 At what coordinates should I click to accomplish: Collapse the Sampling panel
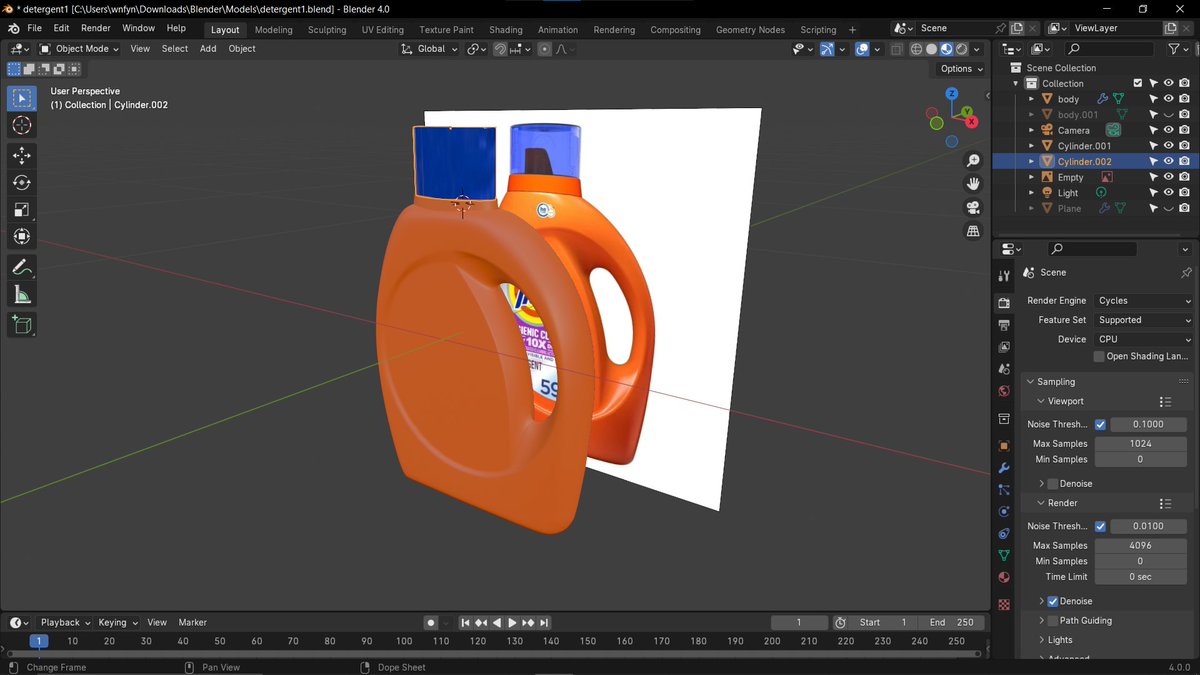click(x=1056, y=381)
